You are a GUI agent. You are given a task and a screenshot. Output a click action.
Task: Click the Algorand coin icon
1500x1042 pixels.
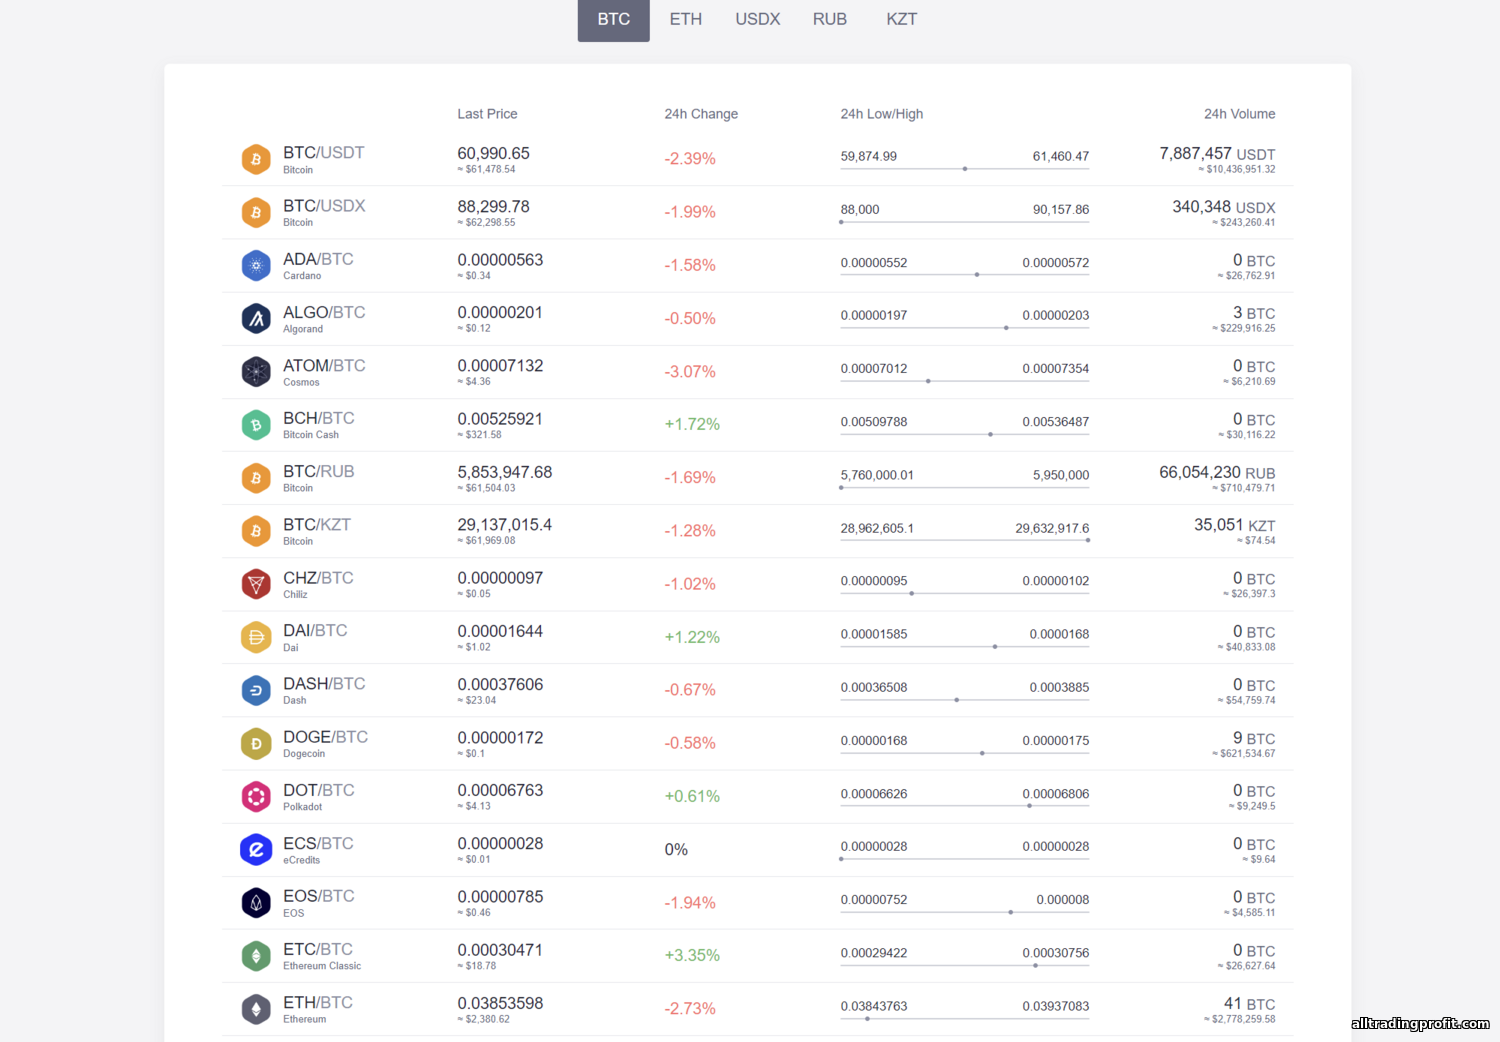click(x=256, y=319)
